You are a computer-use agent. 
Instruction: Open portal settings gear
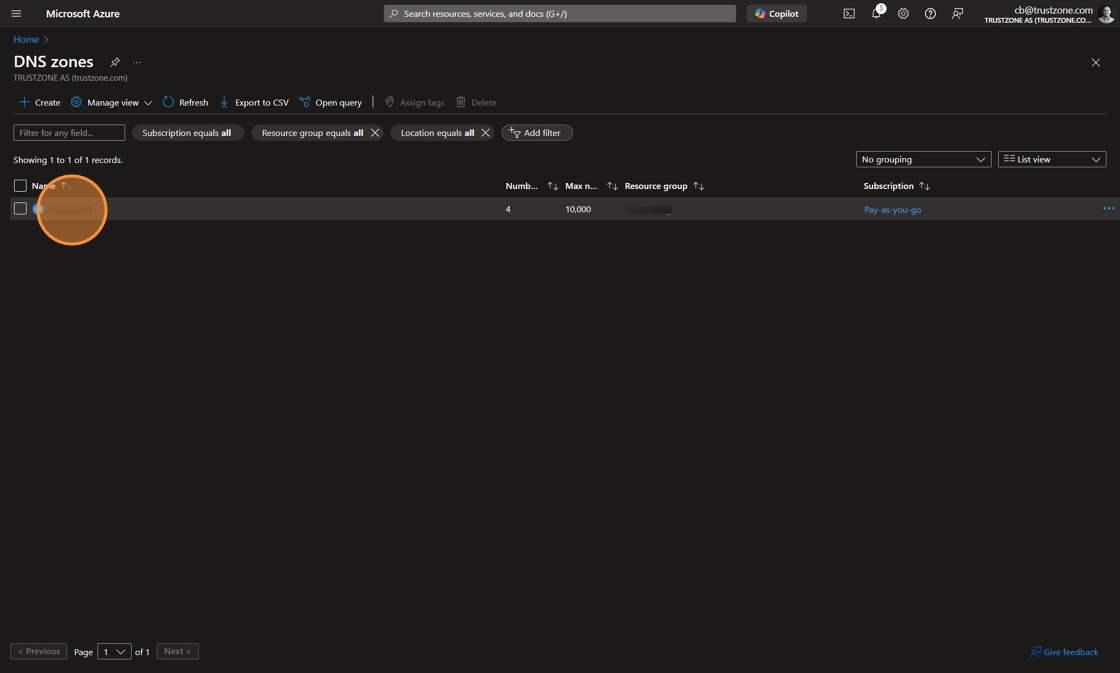(x=903, y=14)
